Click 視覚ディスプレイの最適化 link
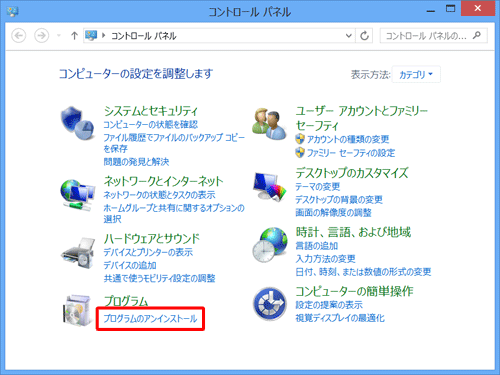This screenshot has height=375, width=500. coord(340,318)
